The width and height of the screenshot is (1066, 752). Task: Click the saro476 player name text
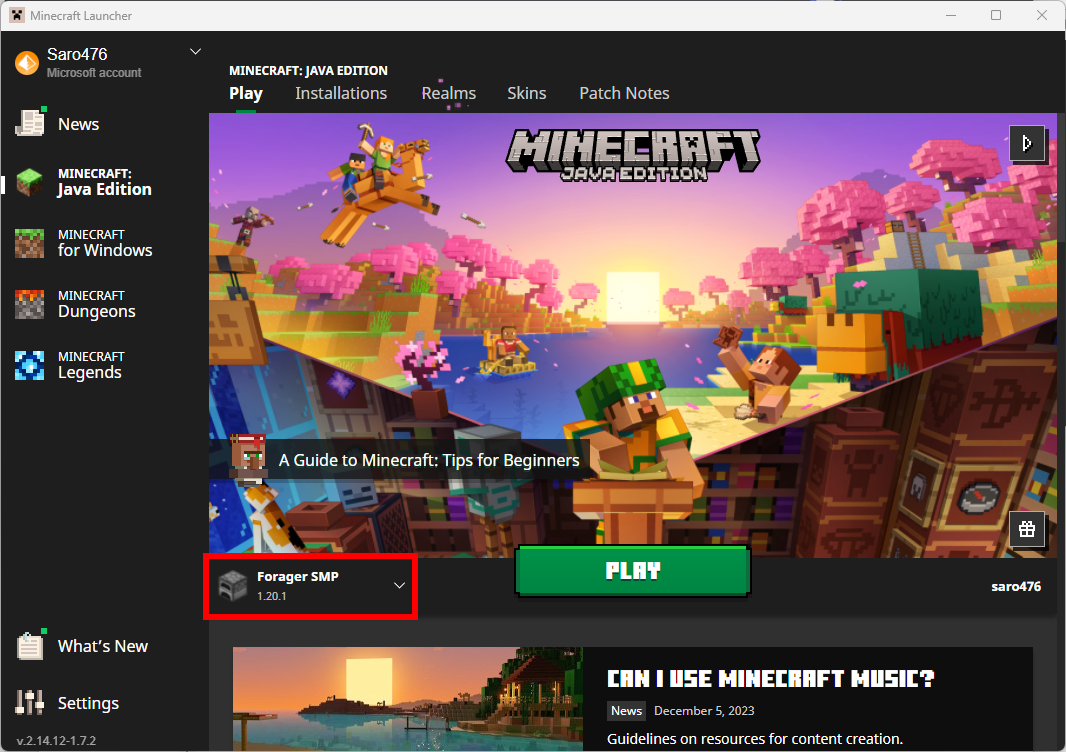pos(1016,586)
